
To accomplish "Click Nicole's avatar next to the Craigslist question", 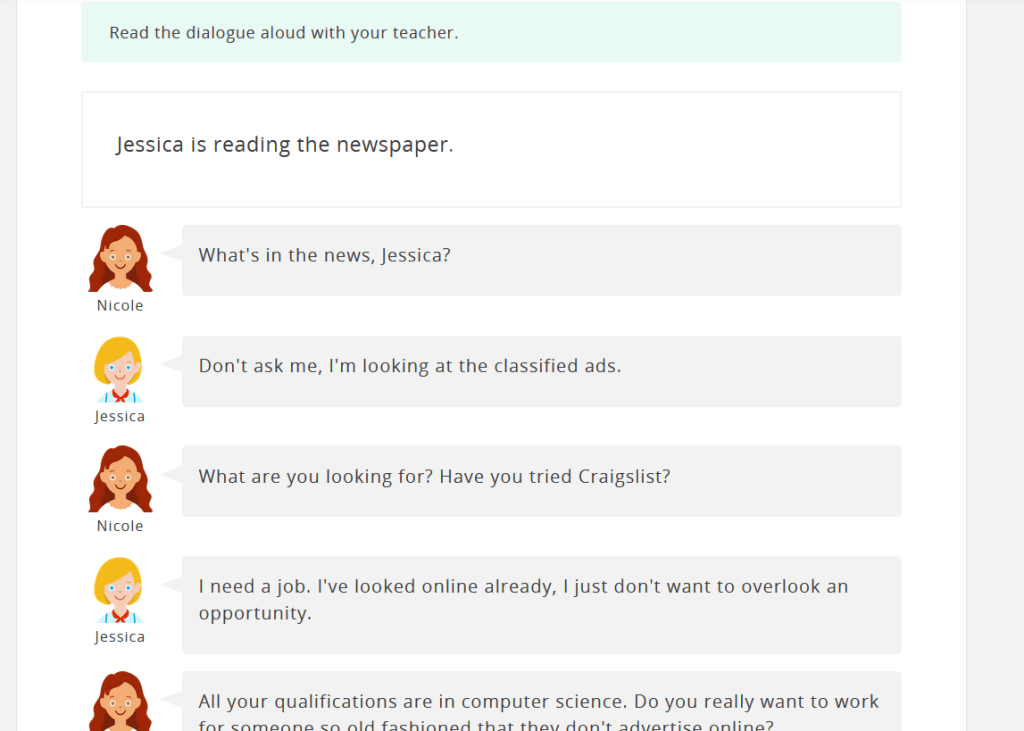I will pyautogui.click(x=120, y=478).
